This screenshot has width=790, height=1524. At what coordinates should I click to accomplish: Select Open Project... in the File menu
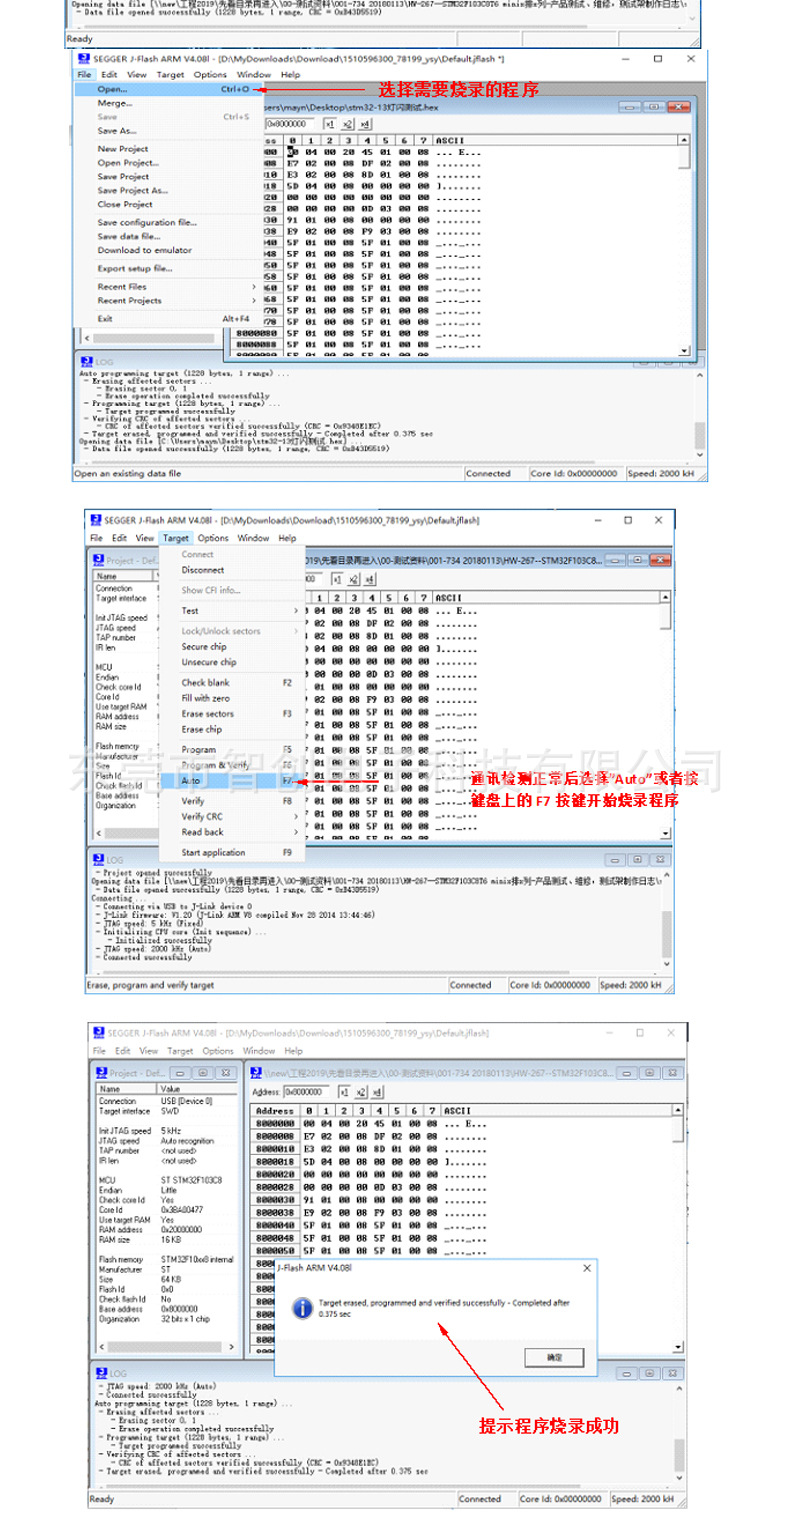(x=167, y=163)
